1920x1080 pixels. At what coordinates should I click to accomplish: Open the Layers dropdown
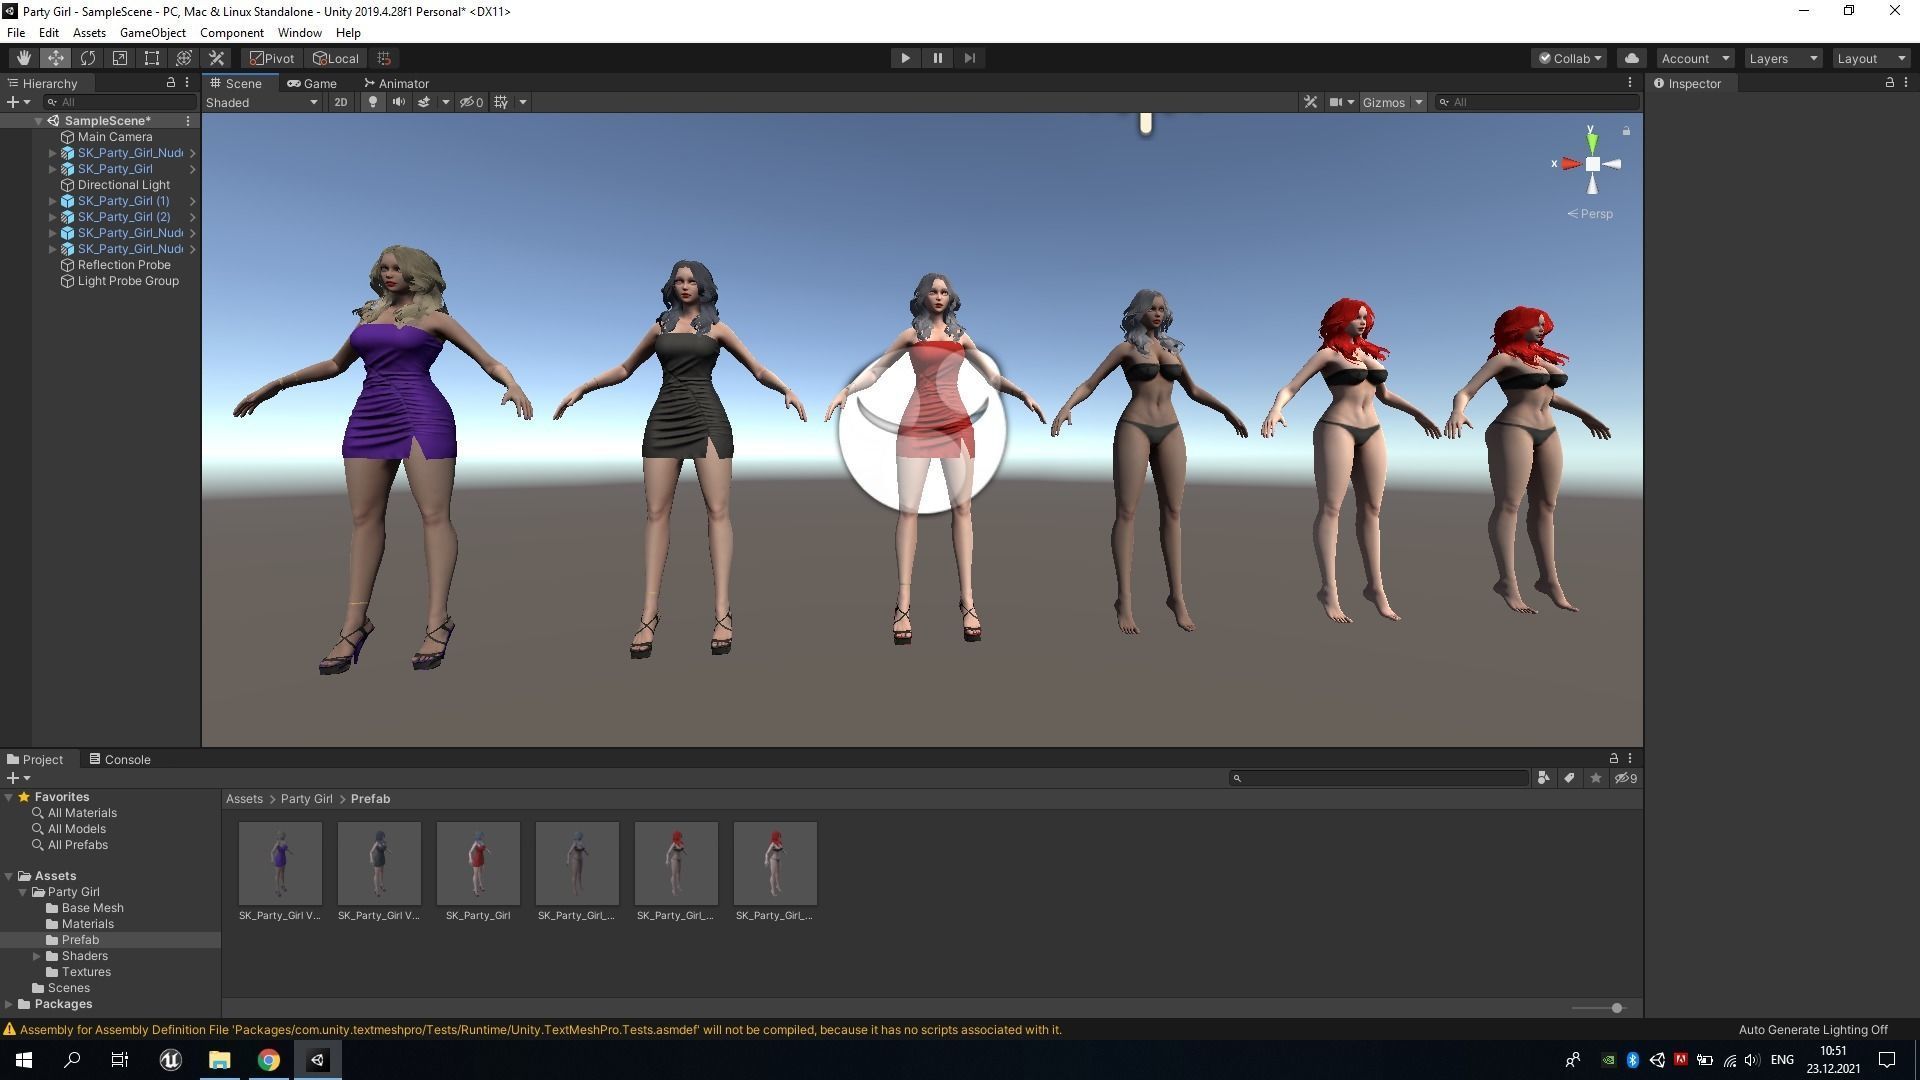pyautogui.click(x=1782, y=58)
